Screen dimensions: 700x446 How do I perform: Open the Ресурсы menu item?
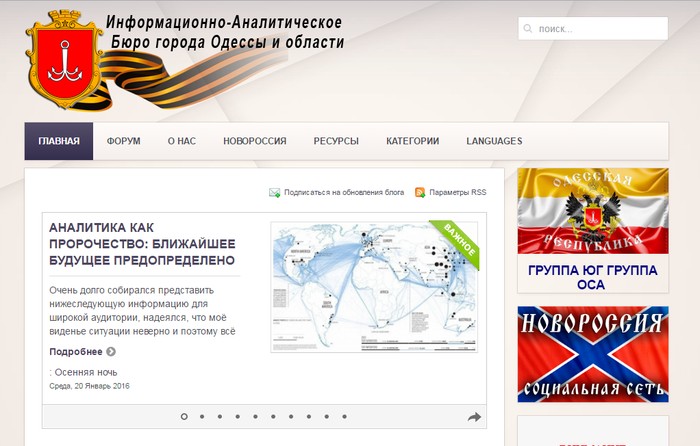point(336,141)
